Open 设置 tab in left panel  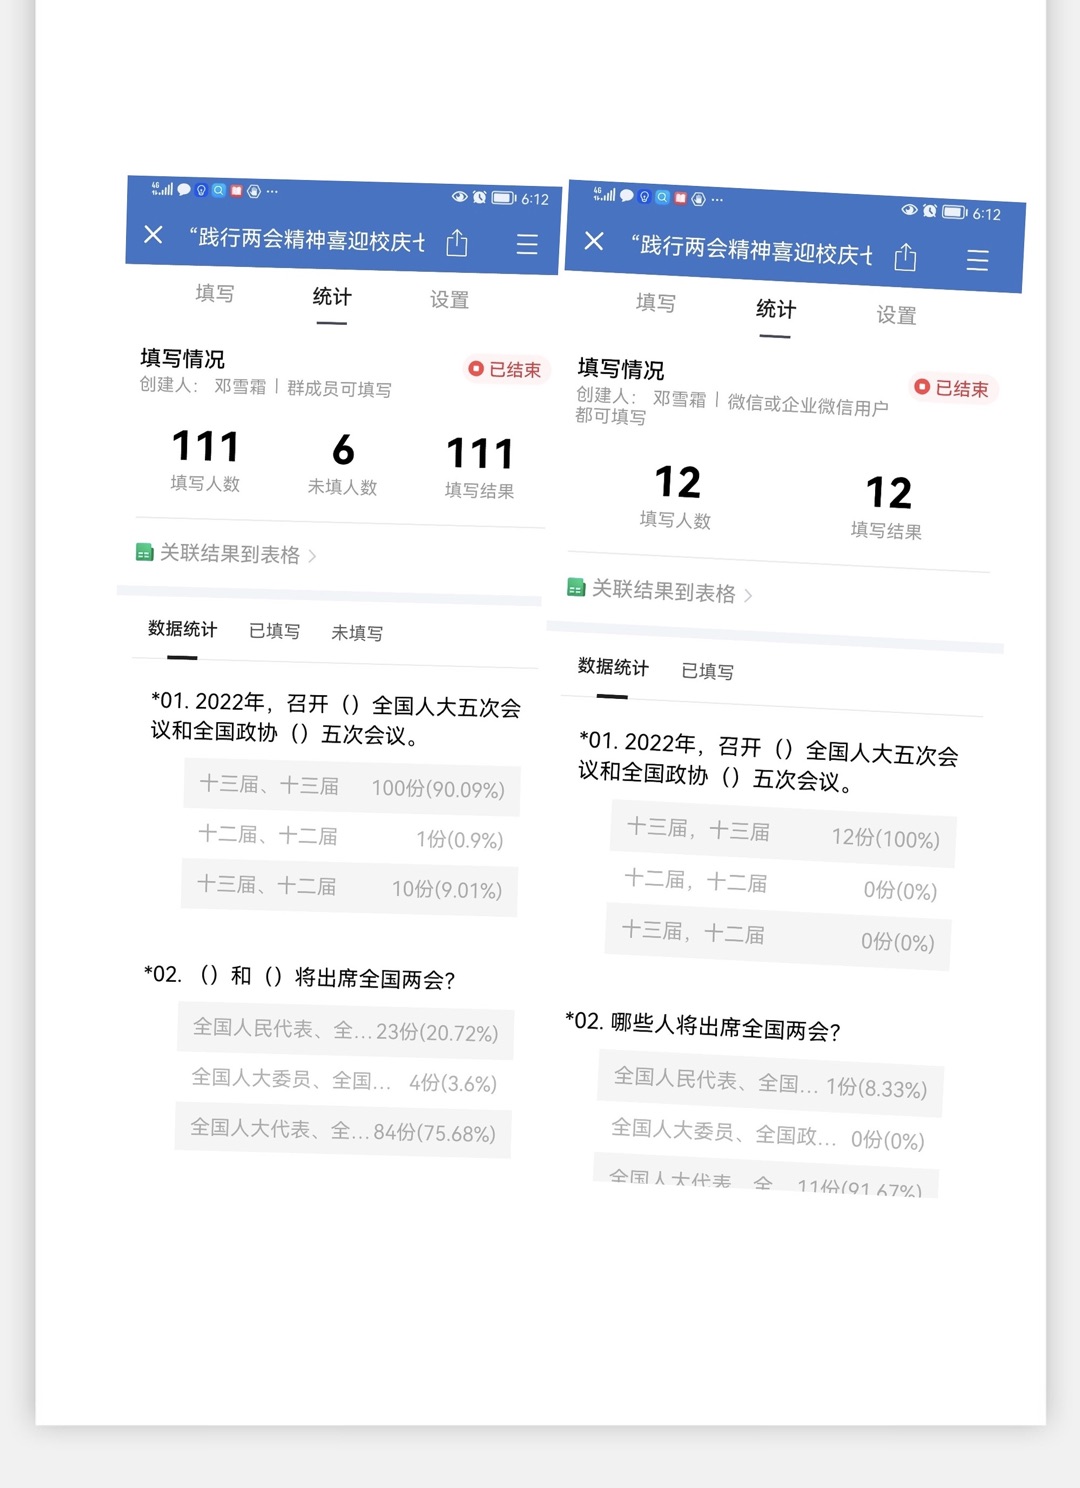pos(449,300)
